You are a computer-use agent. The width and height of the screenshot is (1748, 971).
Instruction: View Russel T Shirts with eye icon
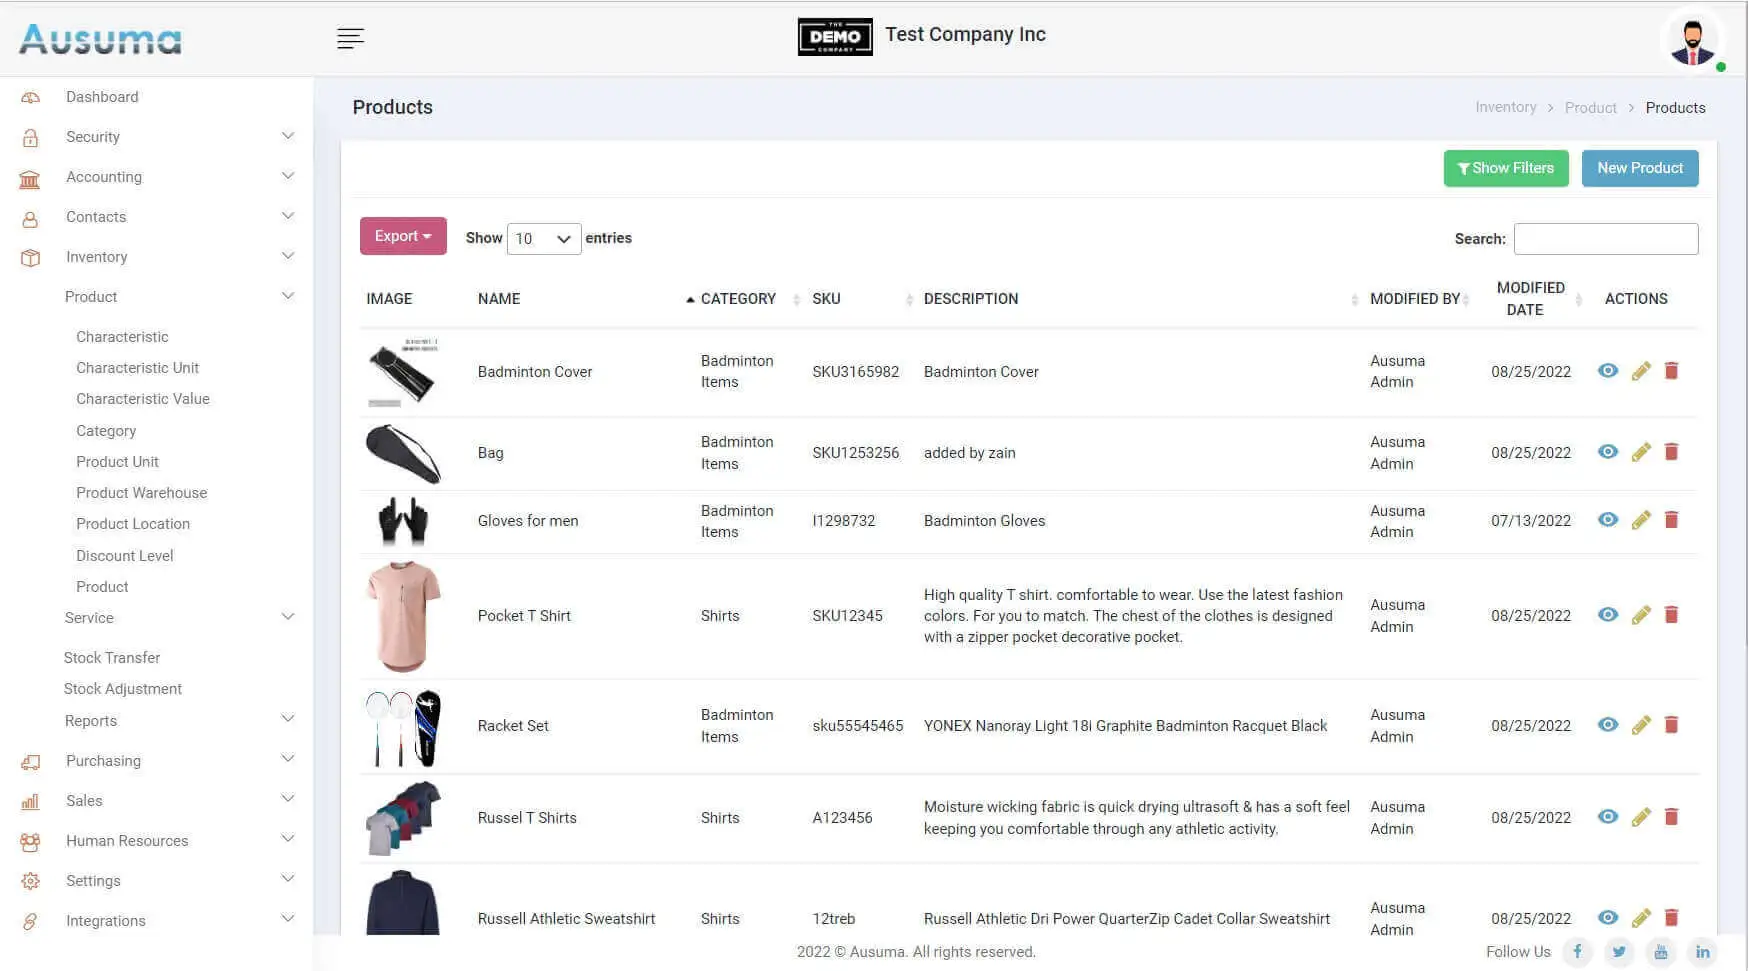click(1607, 817)
